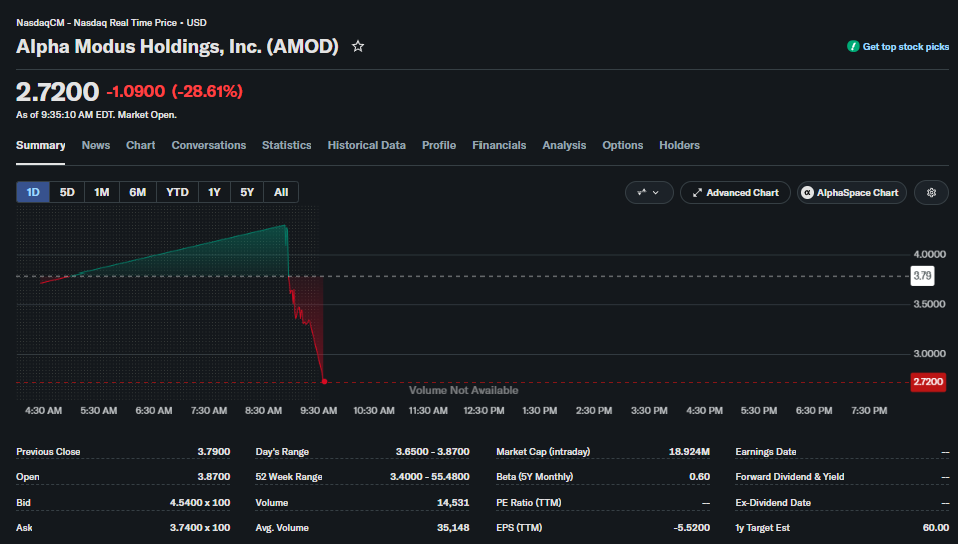Open chart settings gear icon

[x=931, y=193]
